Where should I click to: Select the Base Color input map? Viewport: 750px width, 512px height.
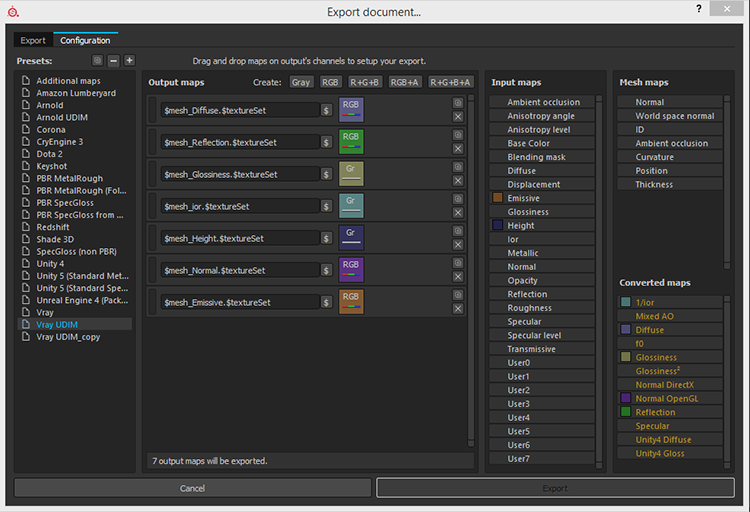click(542, 143)
